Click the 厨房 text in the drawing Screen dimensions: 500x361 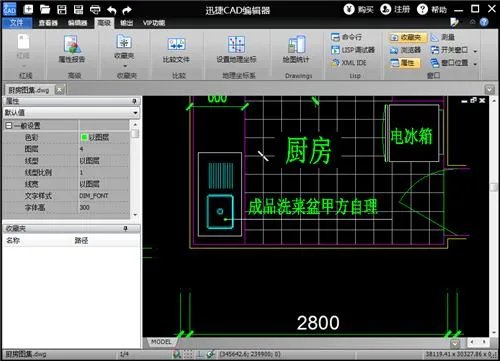308,150
